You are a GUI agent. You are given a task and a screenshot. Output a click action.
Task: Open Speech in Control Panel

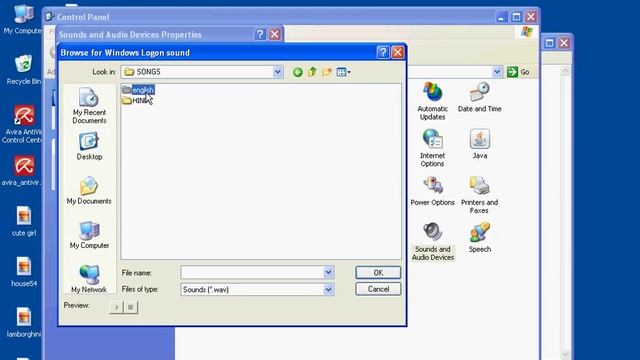click(x=480, y=237)
